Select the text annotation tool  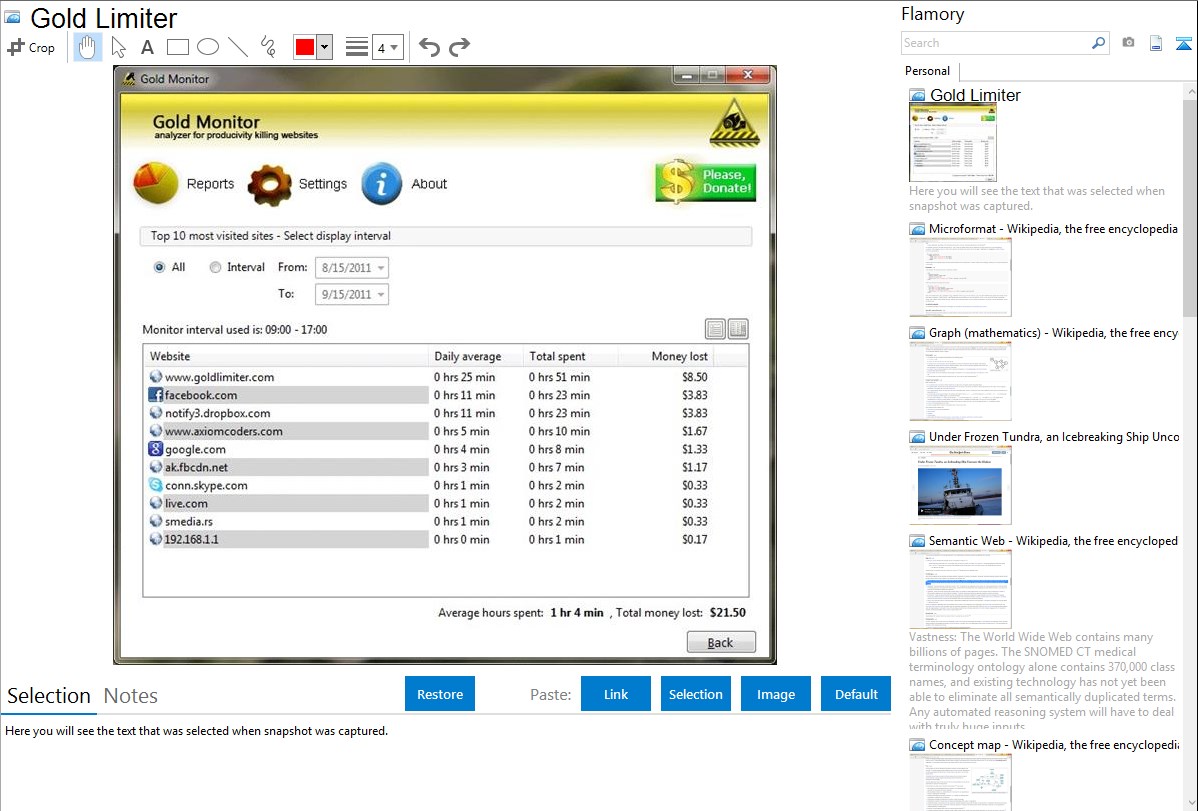[147, 47]
